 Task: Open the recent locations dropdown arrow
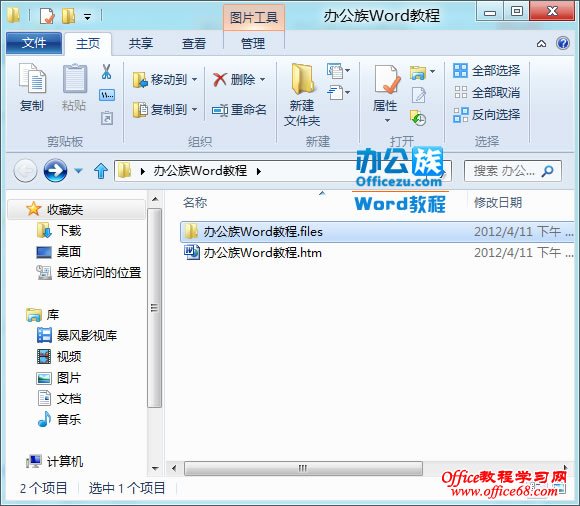(x=78, y=171)
